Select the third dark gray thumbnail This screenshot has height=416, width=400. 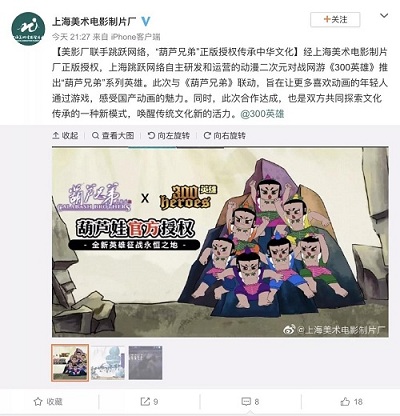(146, 363)
